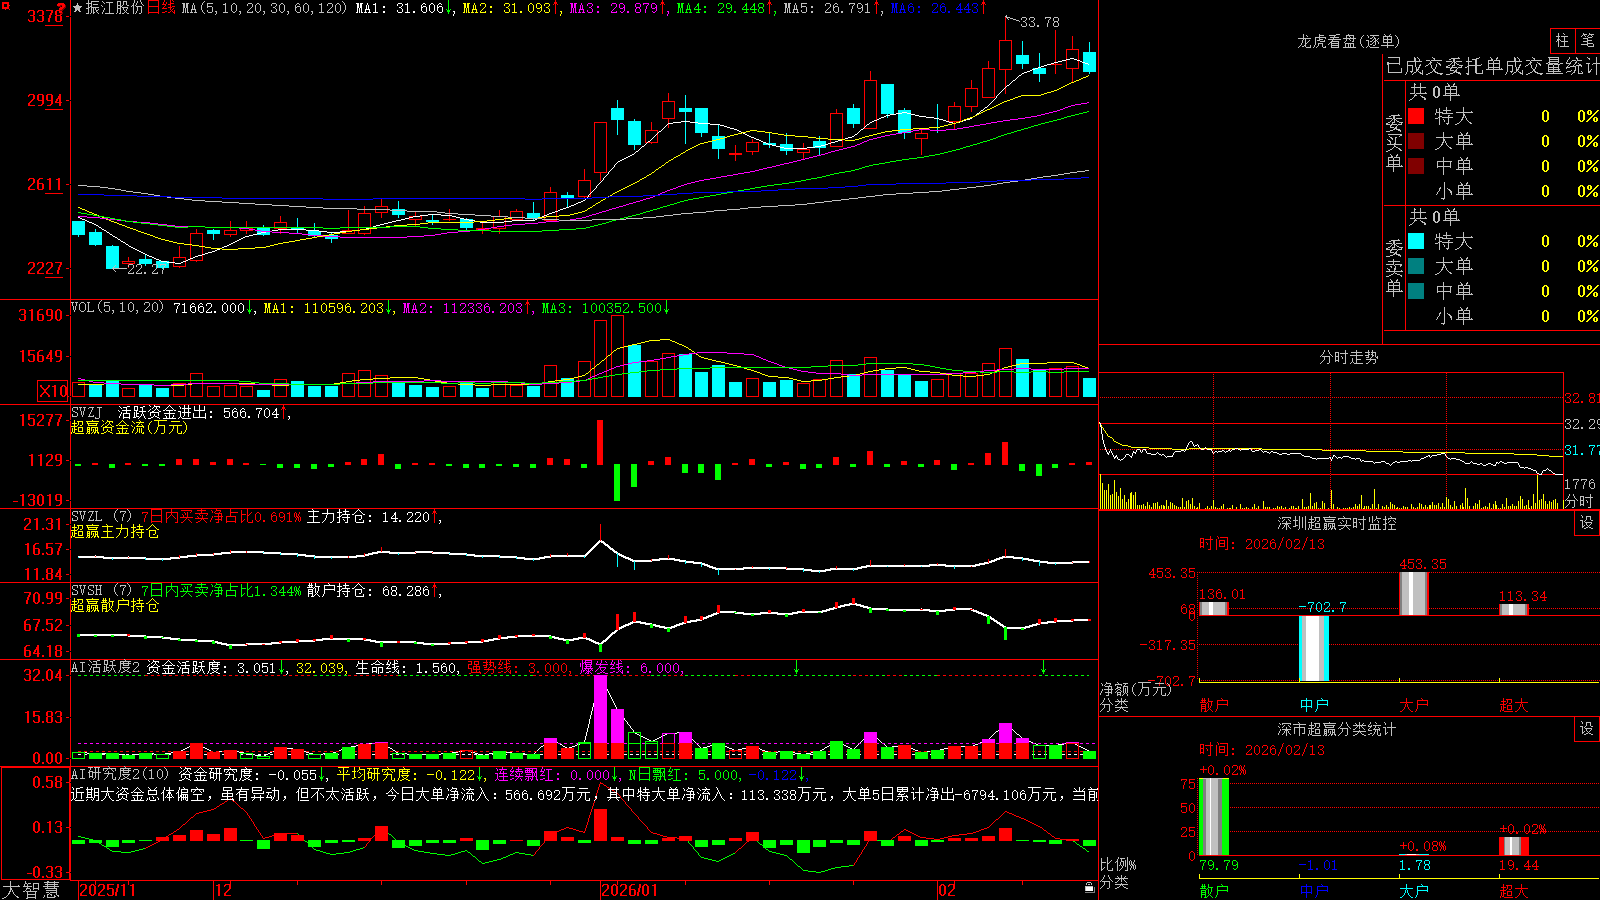Select 超大 category in 深市超赢分类统计

pos(1514,890)
